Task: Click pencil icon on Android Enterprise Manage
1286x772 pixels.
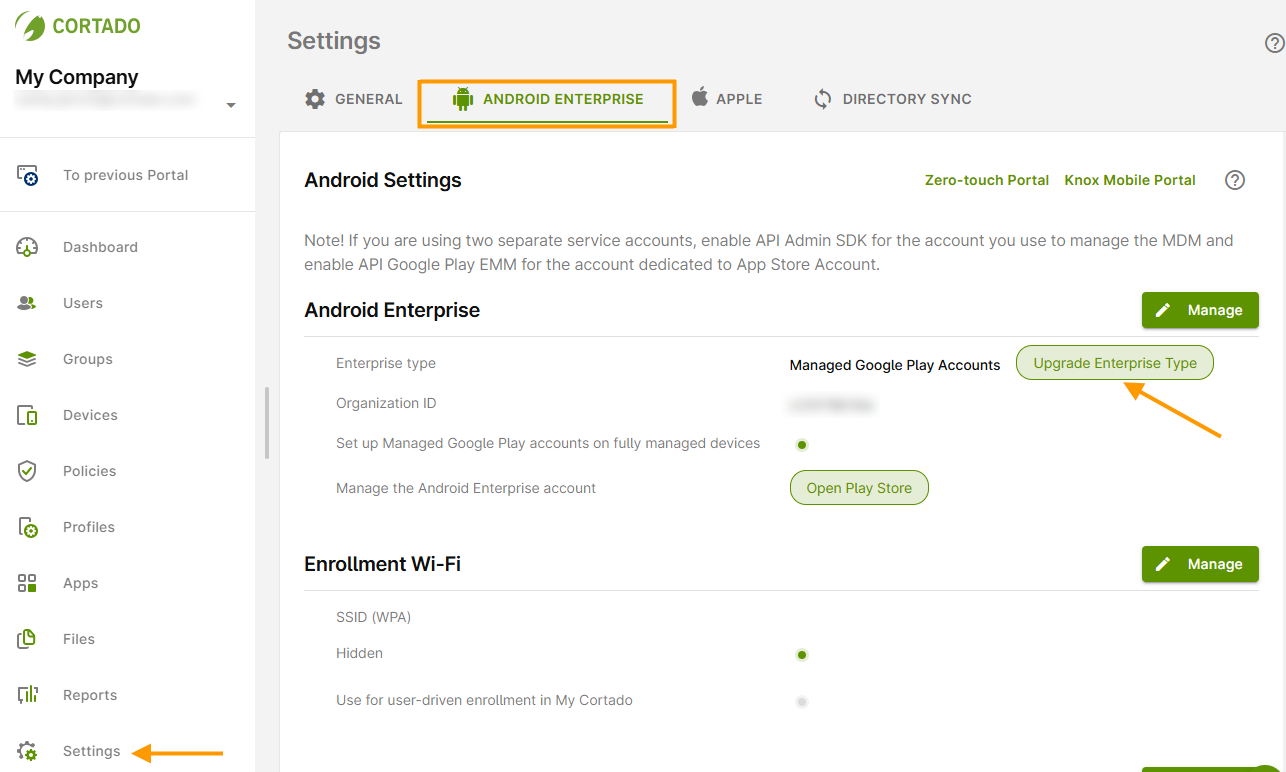Action: (x=1163, y=310)
